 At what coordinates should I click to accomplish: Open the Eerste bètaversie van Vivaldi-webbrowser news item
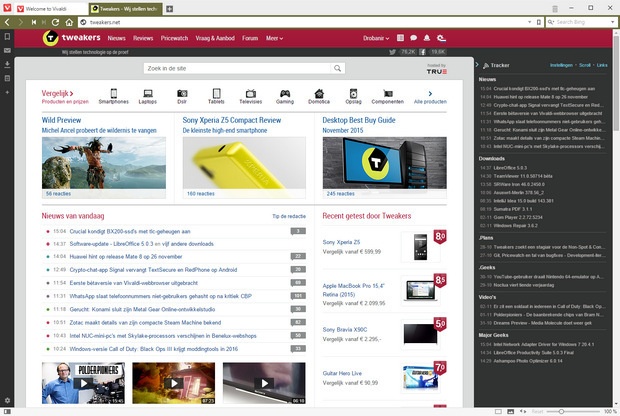(x=134, y=283)
